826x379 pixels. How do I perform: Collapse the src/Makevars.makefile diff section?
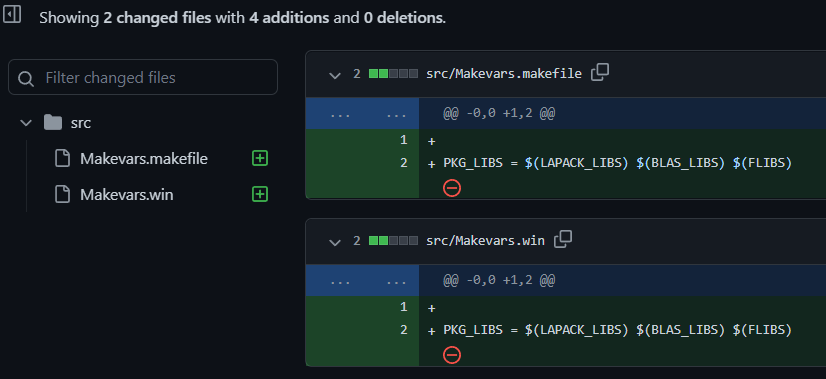335,75
